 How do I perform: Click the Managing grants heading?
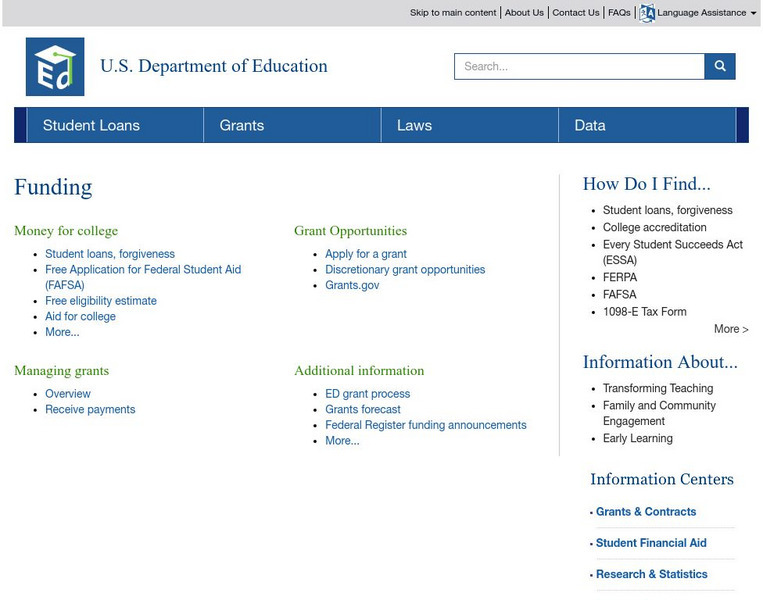pos(61,371)
